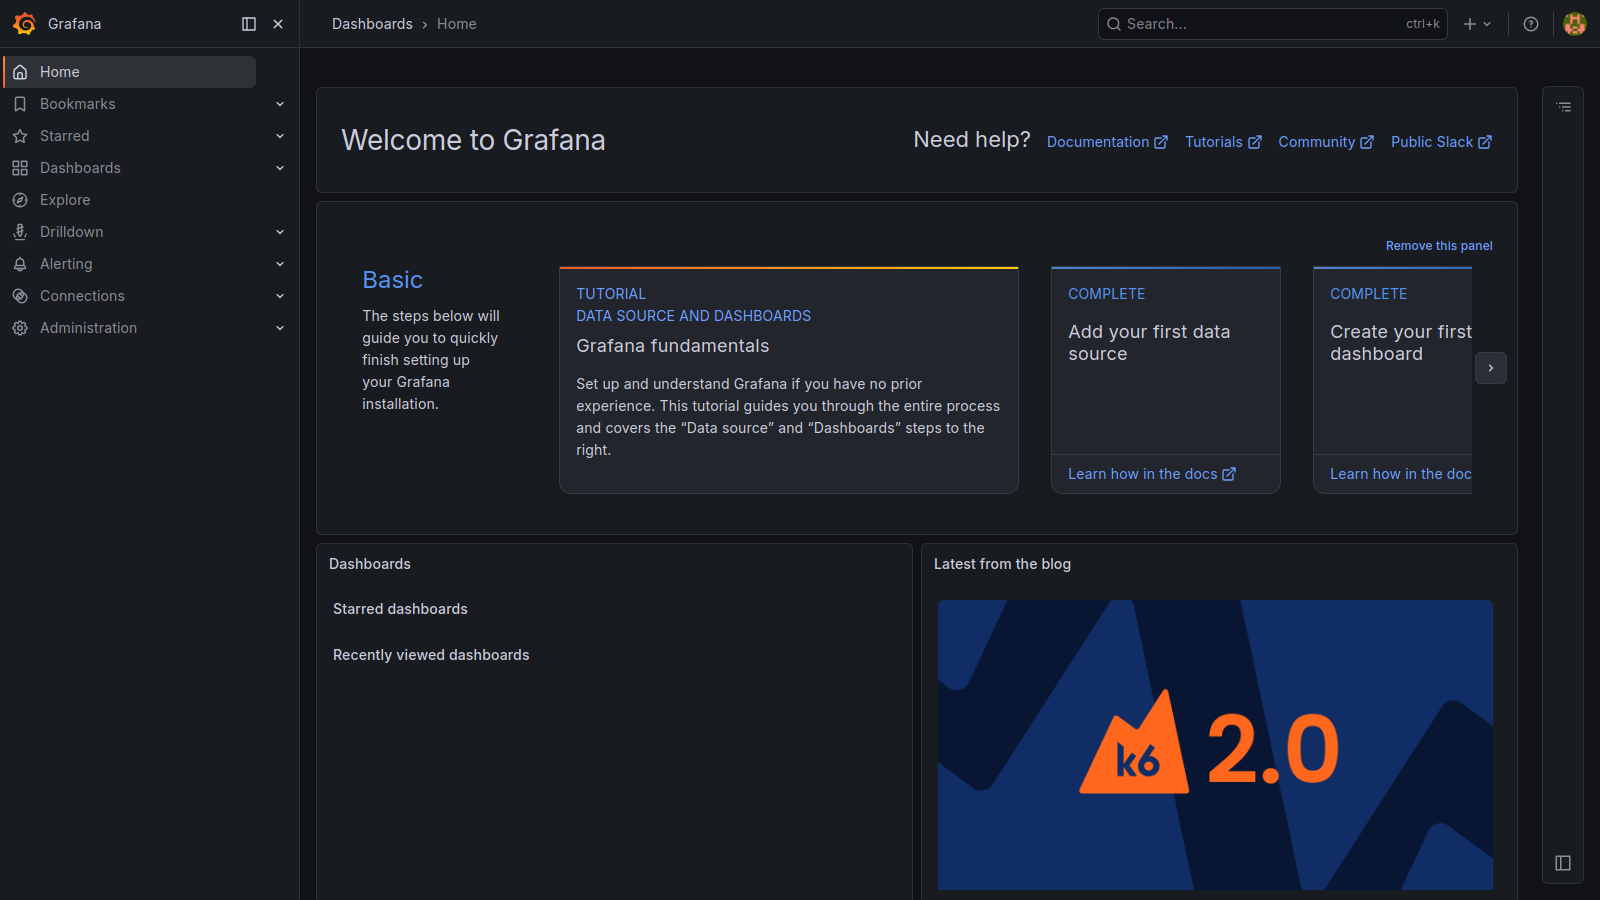Expand the Drilldown section
Image resolution: width=1600 pixels, height=900 pixels.
(280, 232)
